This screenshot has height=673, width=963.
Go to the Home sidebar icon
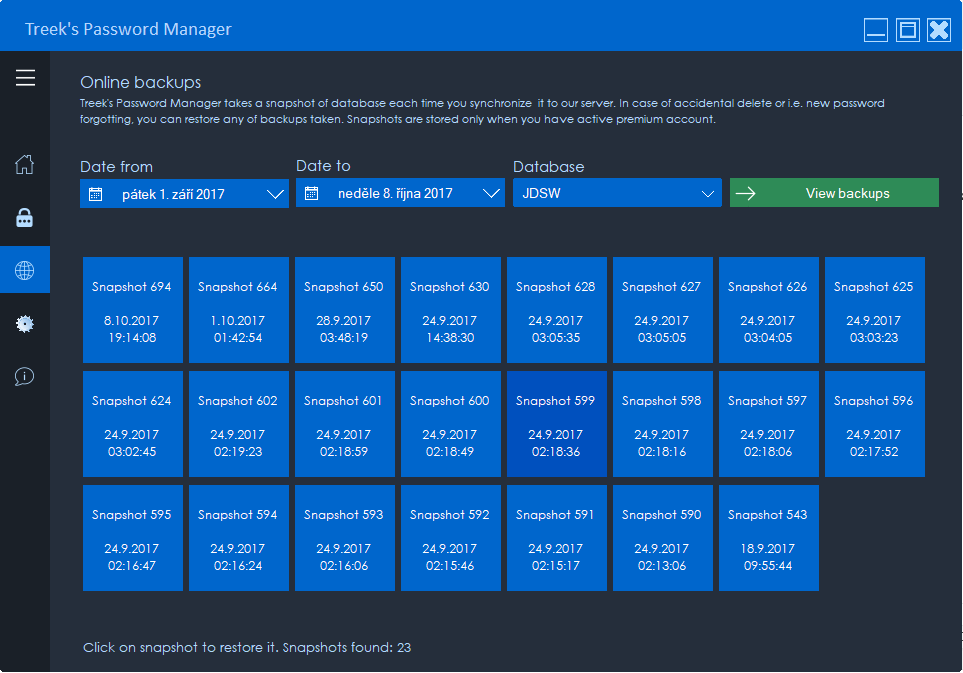tap(25, 165)
